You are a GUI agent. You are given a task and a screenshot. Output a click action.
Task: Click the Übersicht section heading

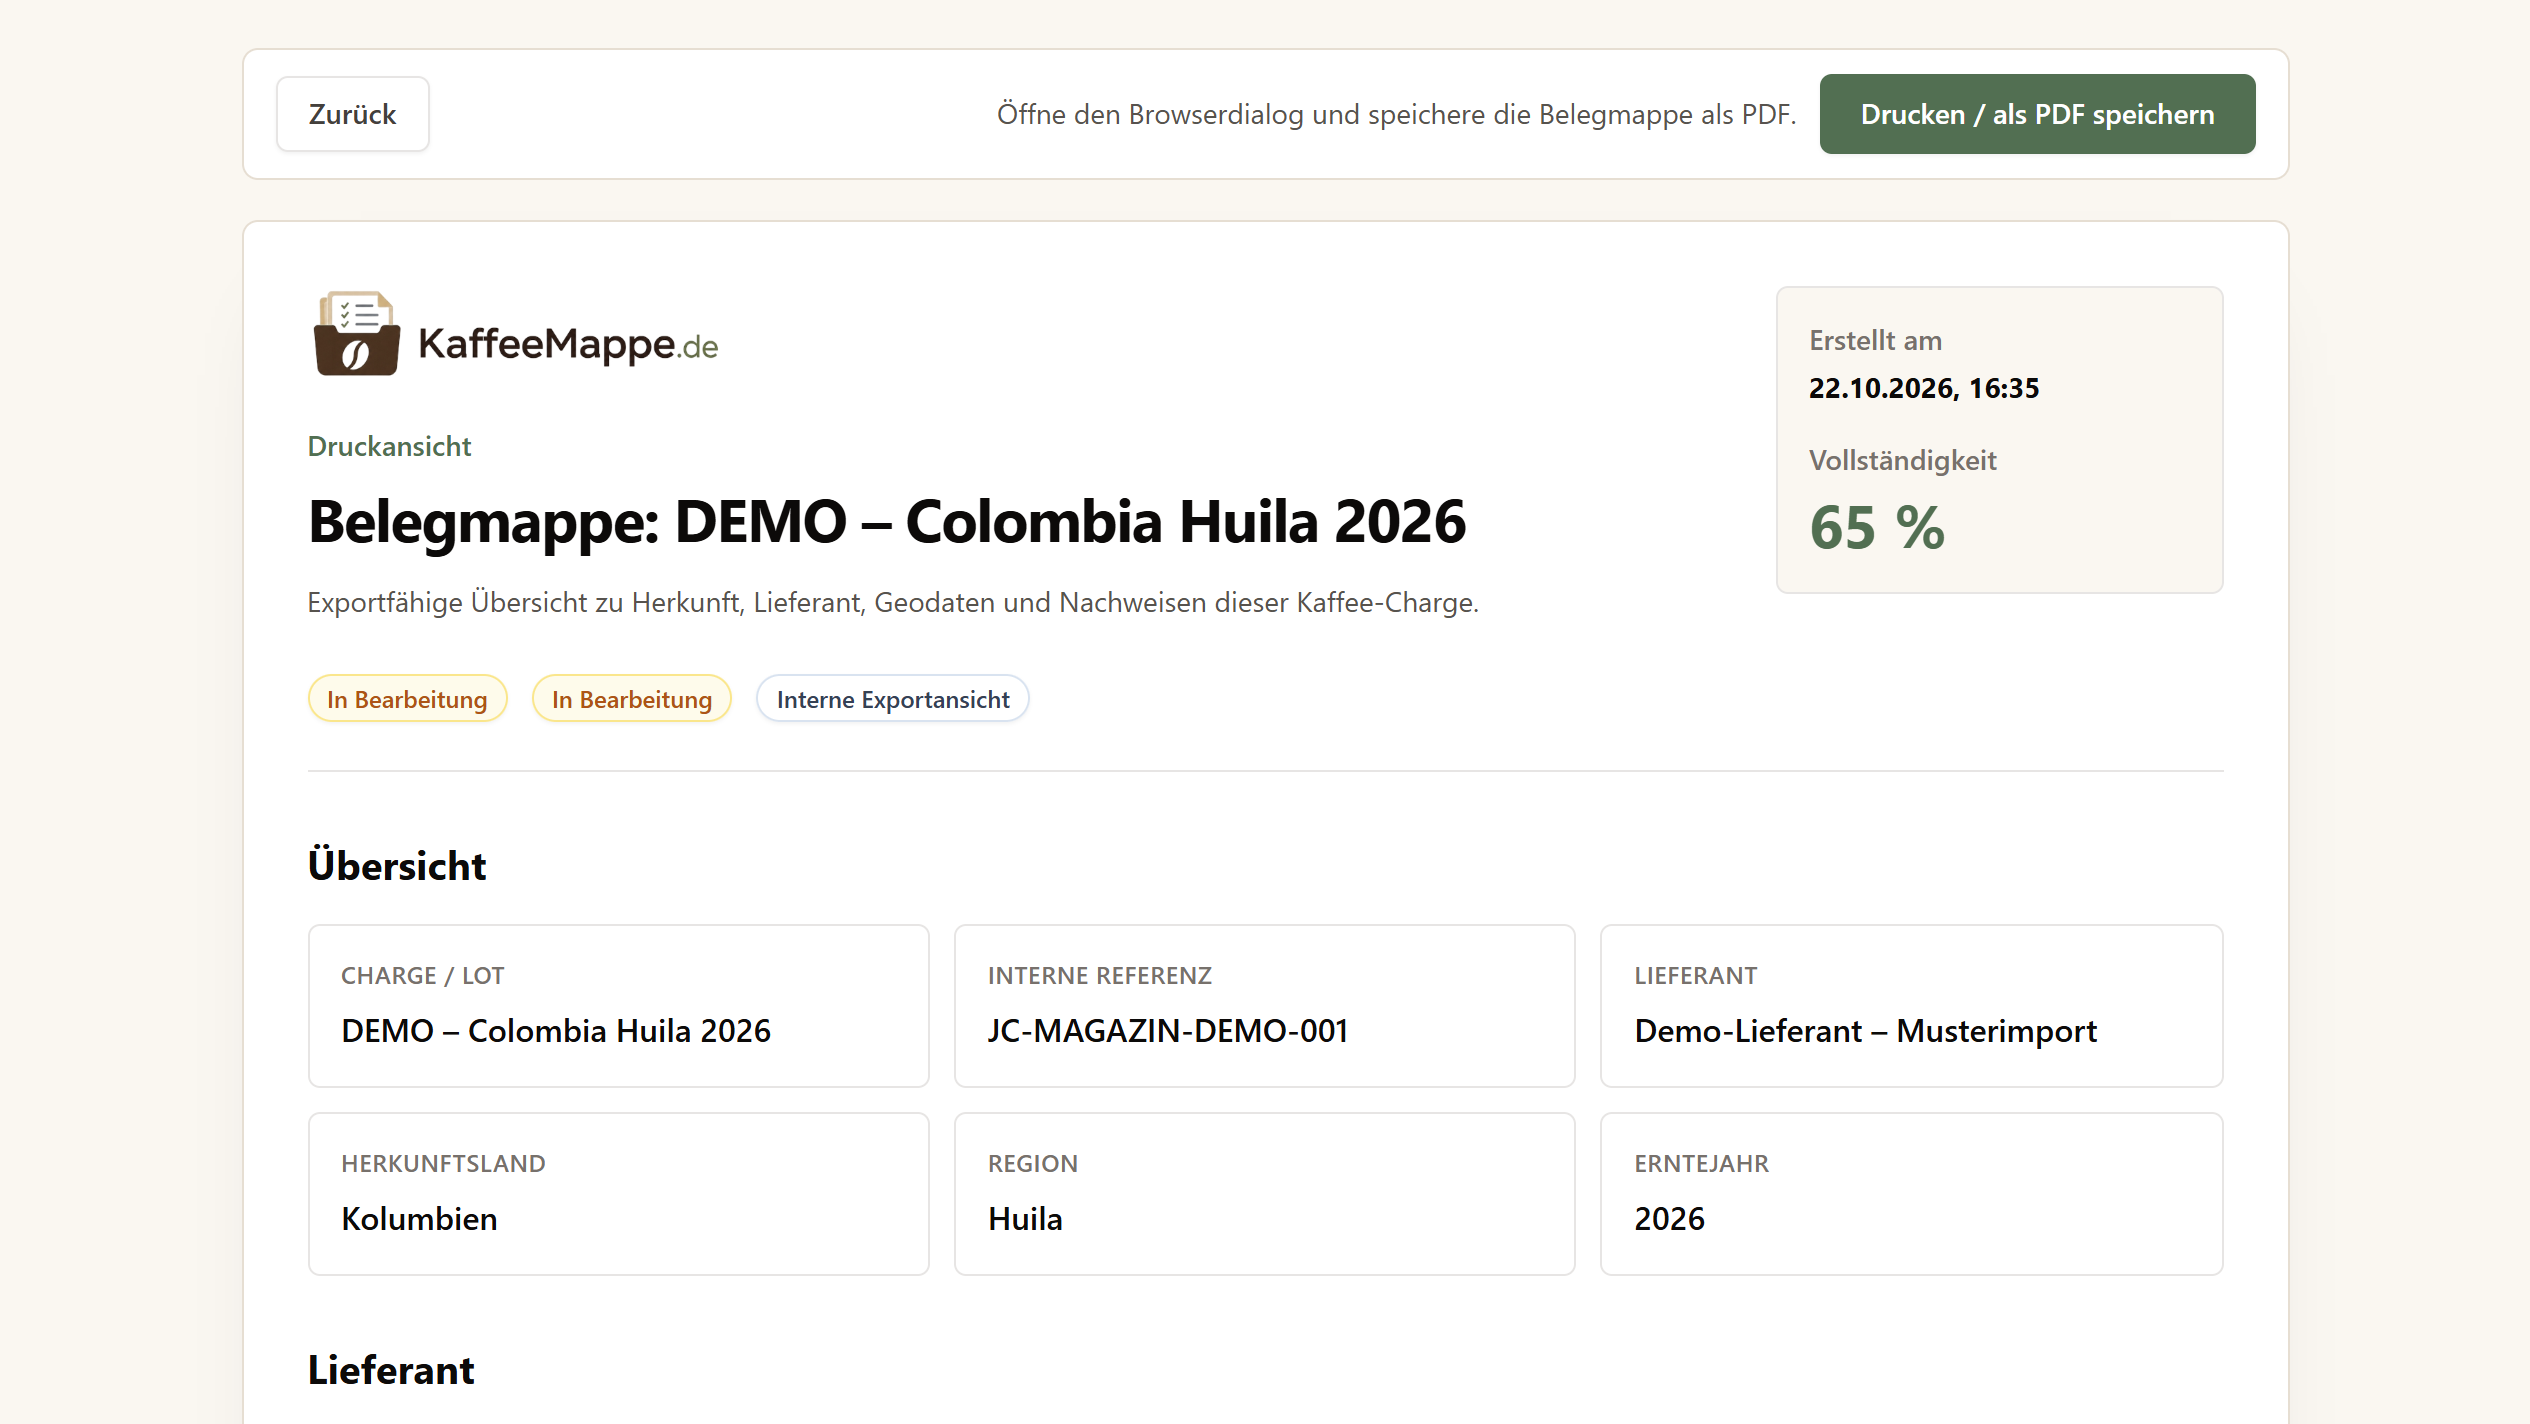coord(397,865)
